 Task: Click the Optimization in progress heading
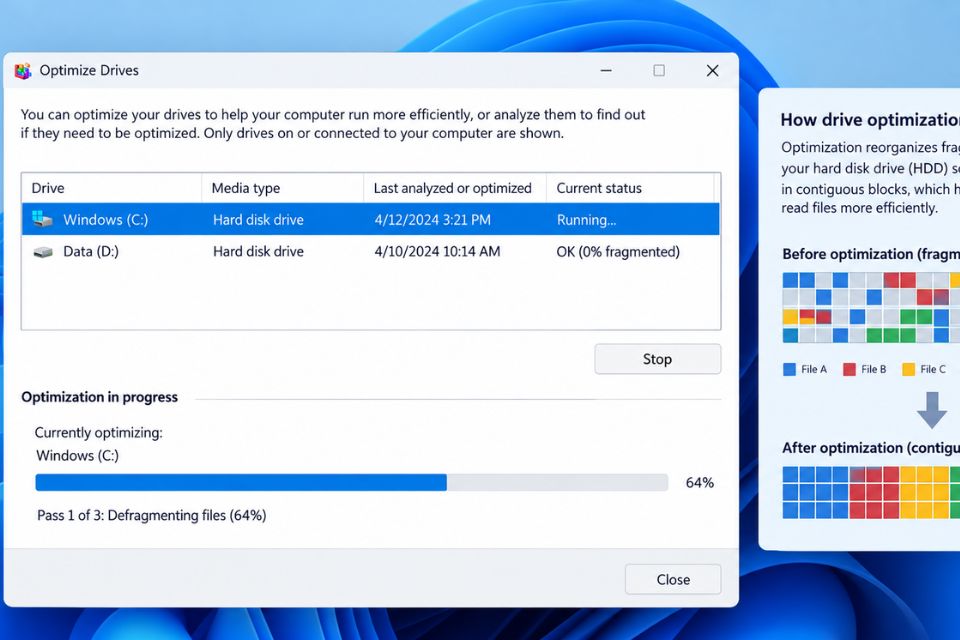pos(99,397)
